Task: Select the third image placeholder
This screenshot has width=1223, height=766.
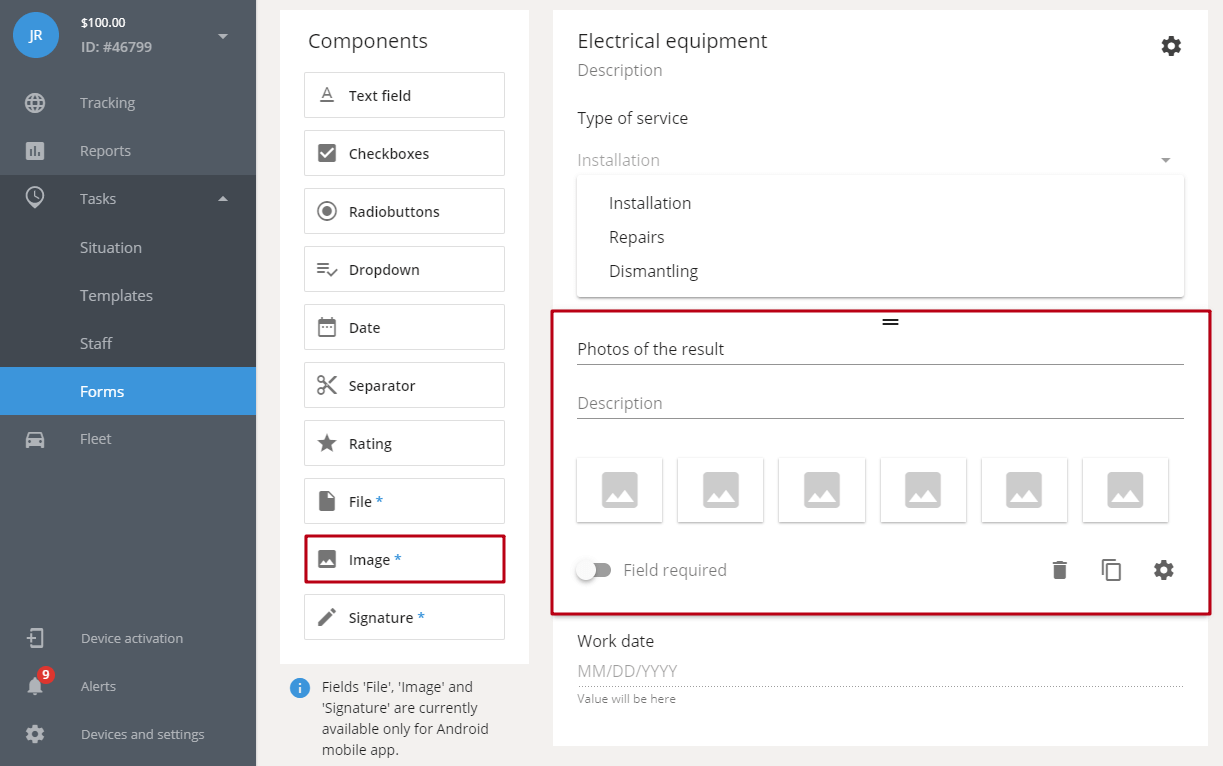Action: [822, 490]
